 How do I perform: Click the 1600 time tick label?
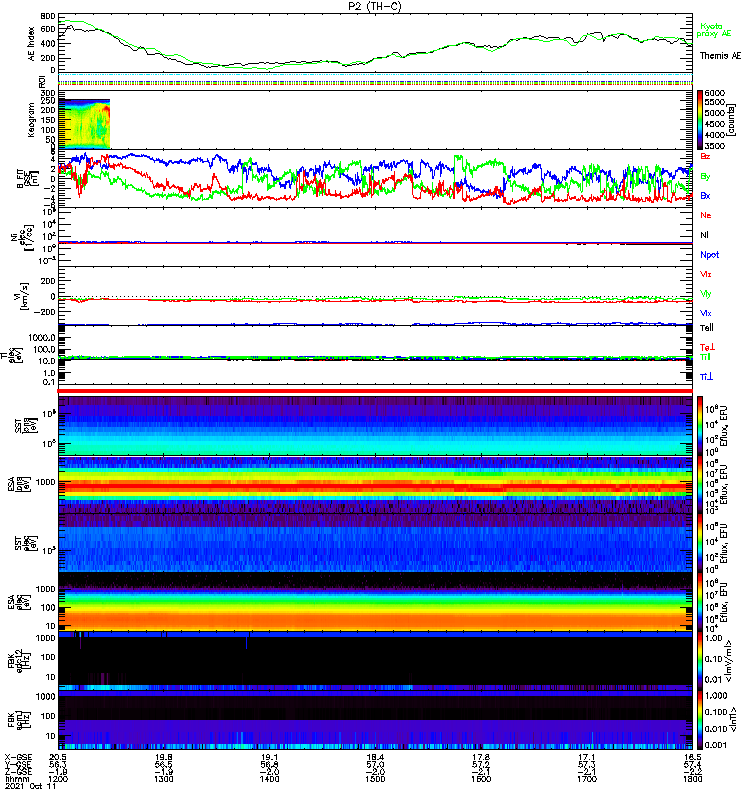click(481, 779)
